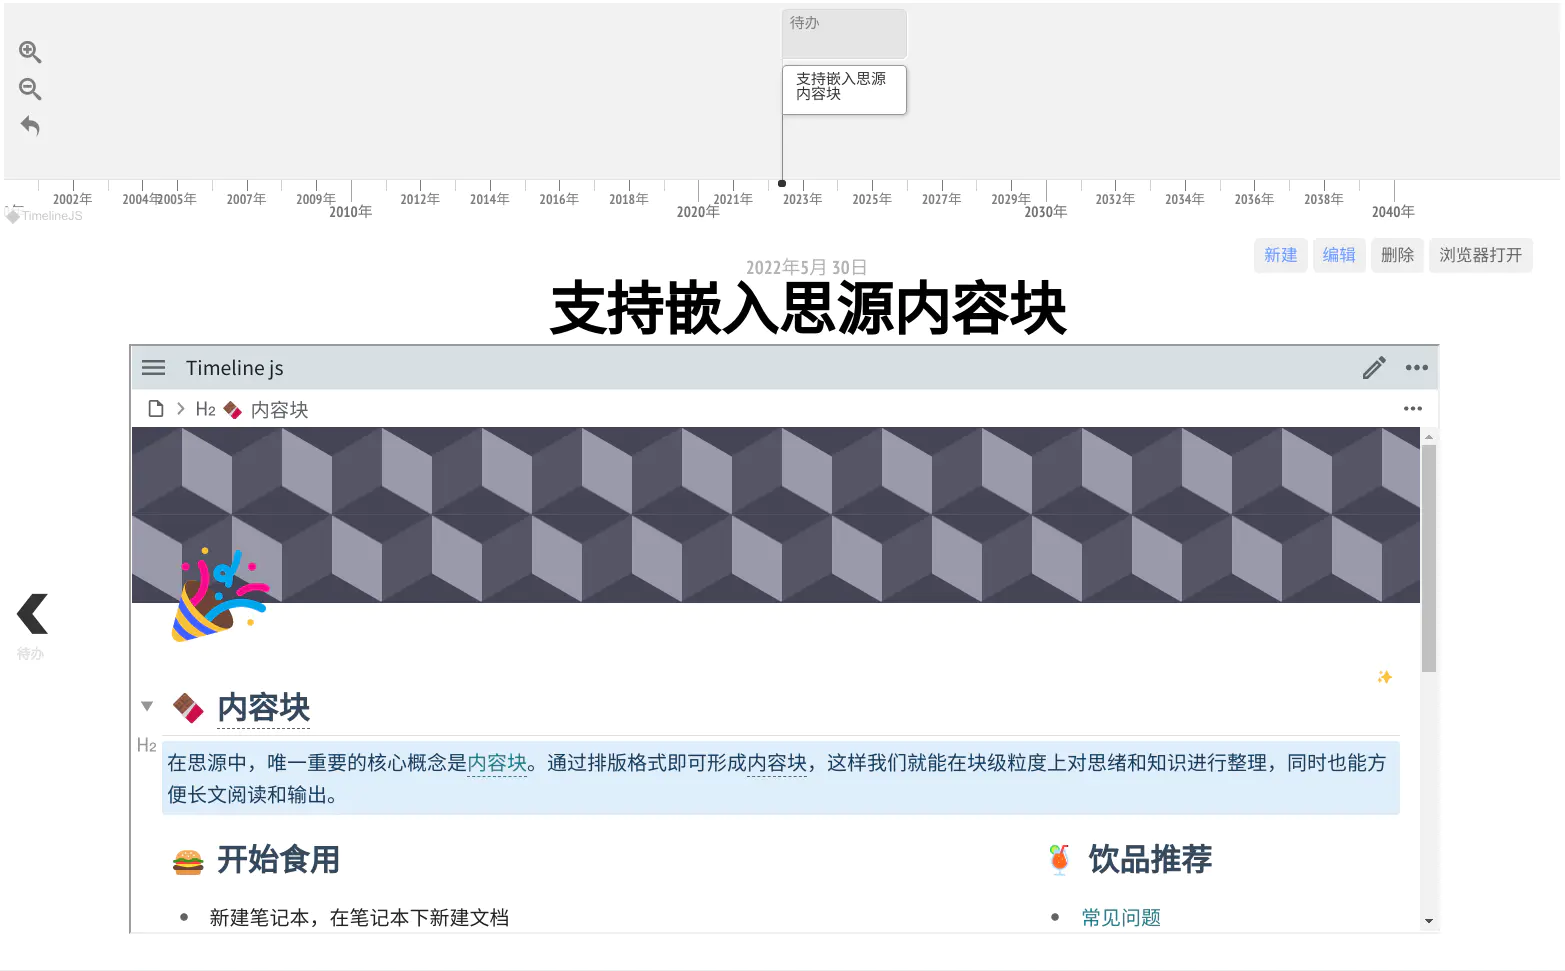Viewport: 1565px width, 971px height.
Task: Zoom out on the timeline
Action: (x=30, y=89)
